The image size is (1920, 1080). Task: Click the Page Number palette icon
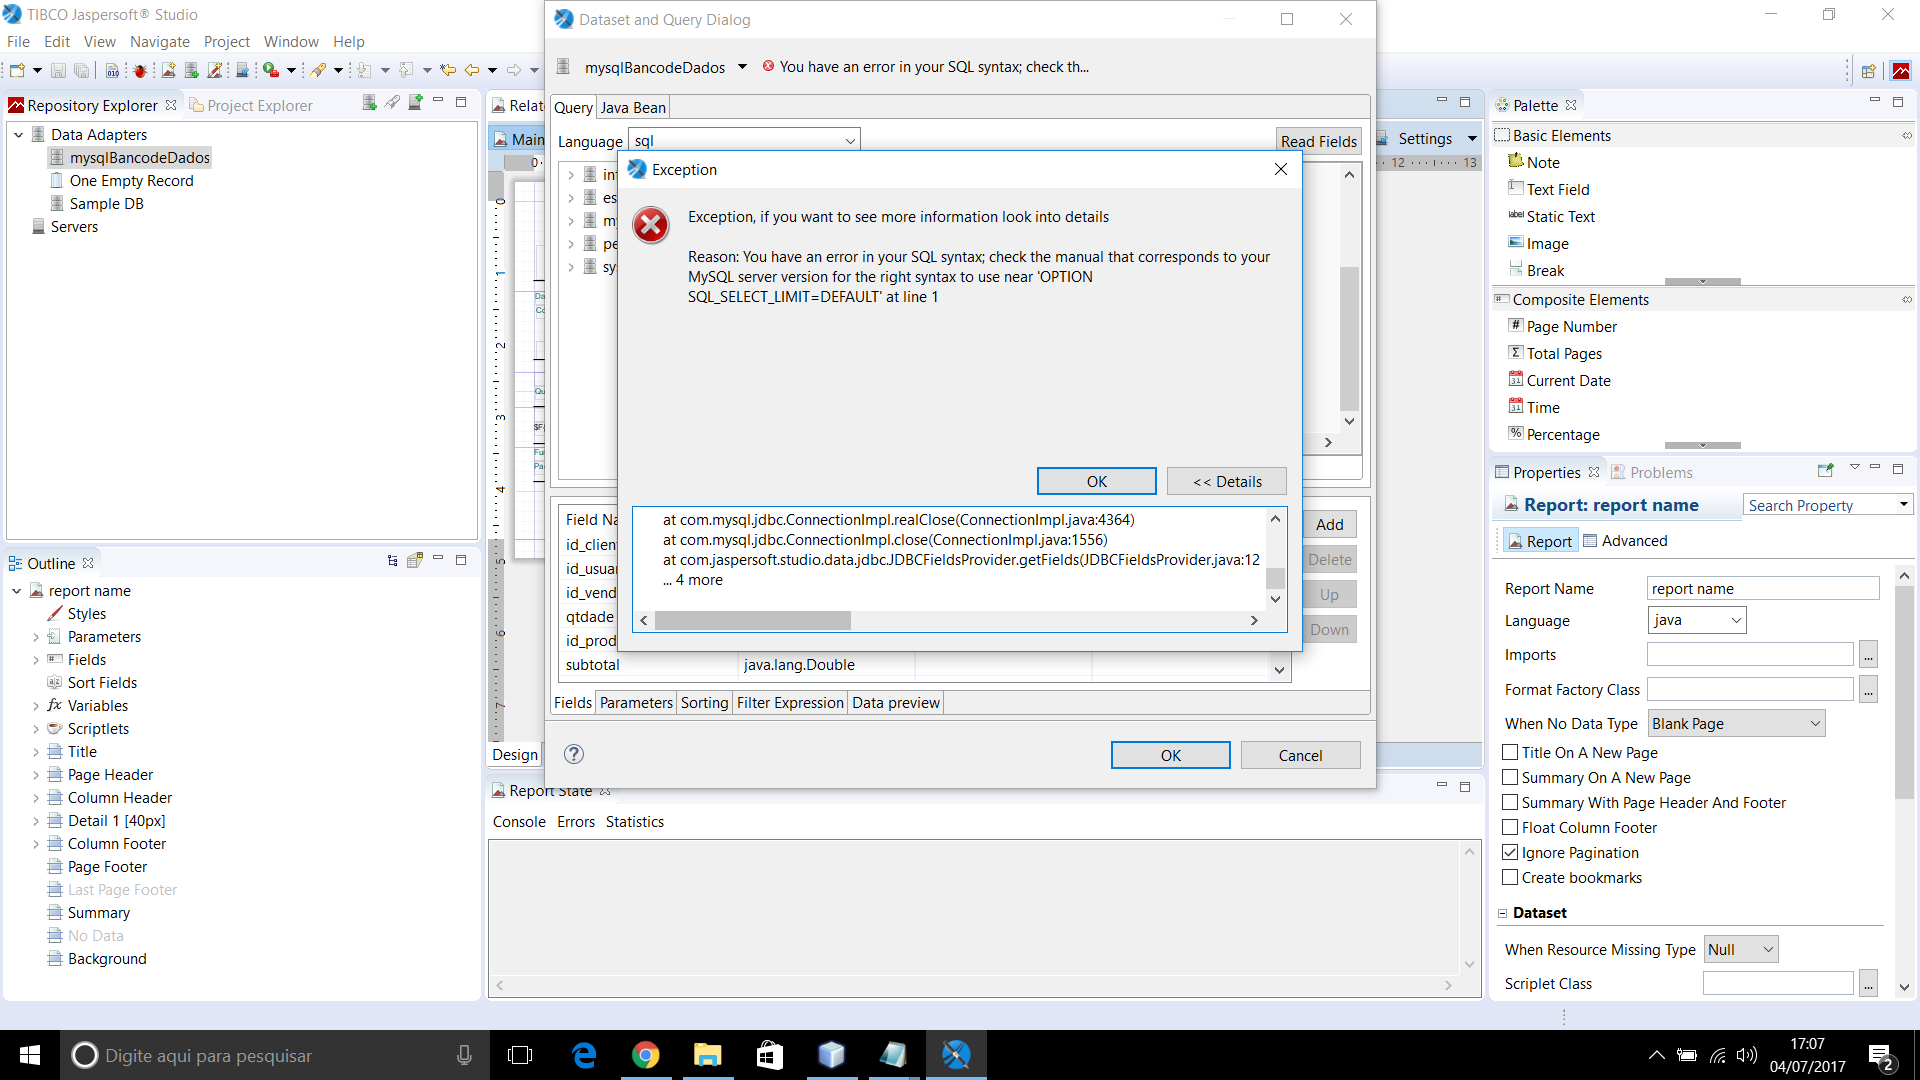coord(1516,326)
